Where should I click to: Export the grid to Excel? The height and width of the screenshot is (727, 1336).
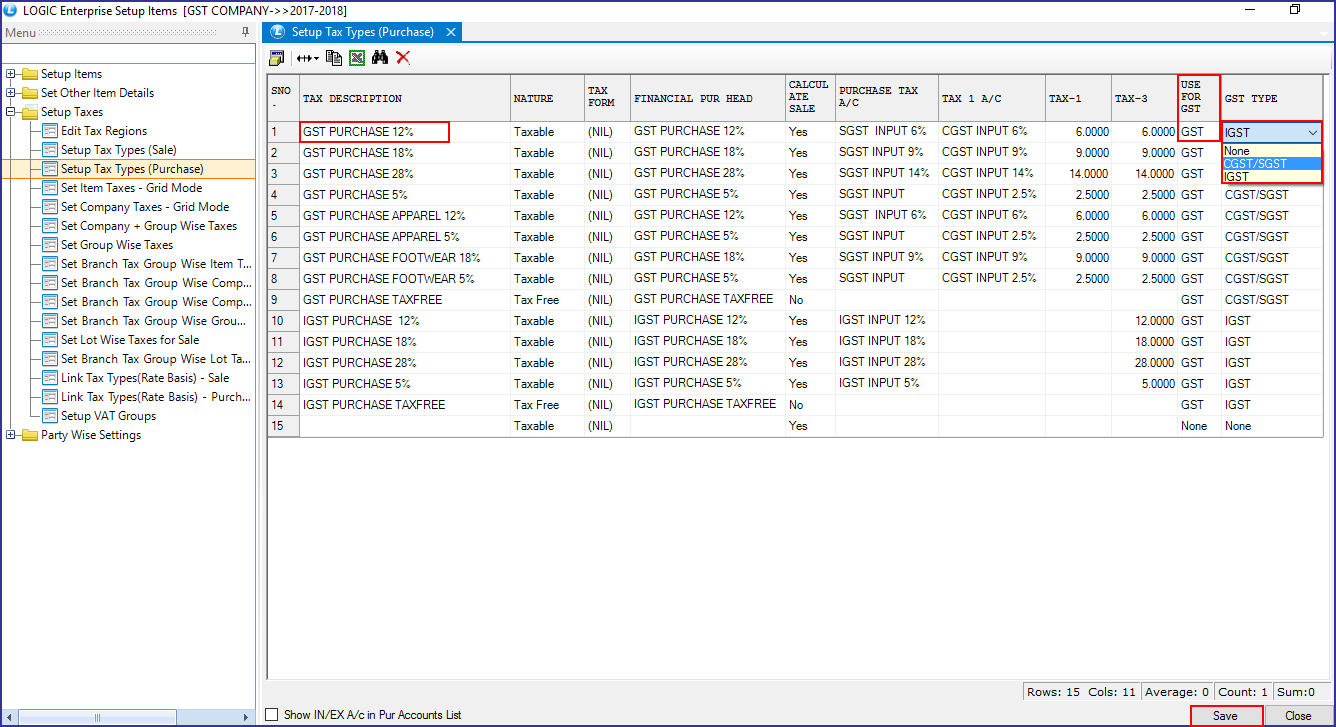(357, 58)
